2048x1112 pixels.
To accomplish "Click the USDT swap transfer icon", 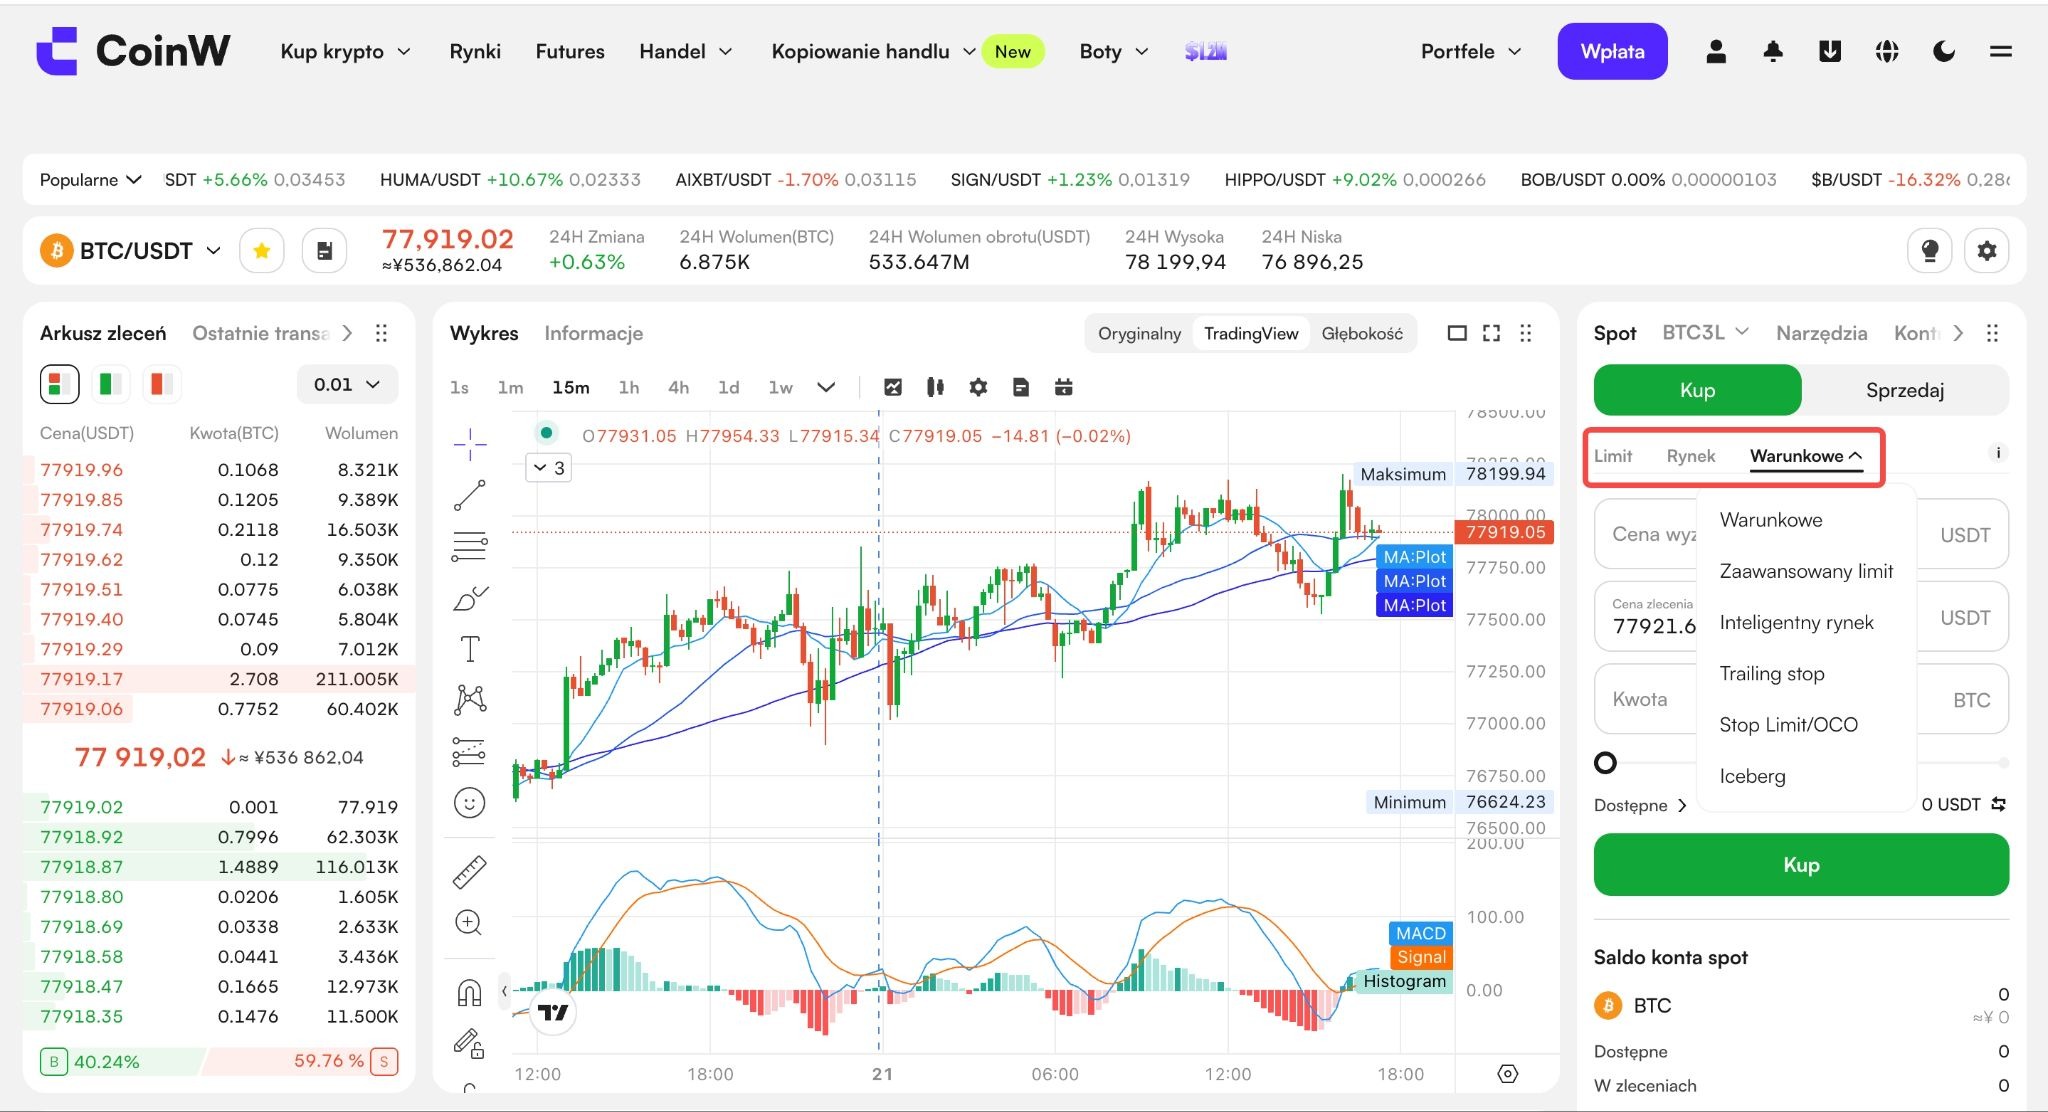I will (x=1999, y=804).
